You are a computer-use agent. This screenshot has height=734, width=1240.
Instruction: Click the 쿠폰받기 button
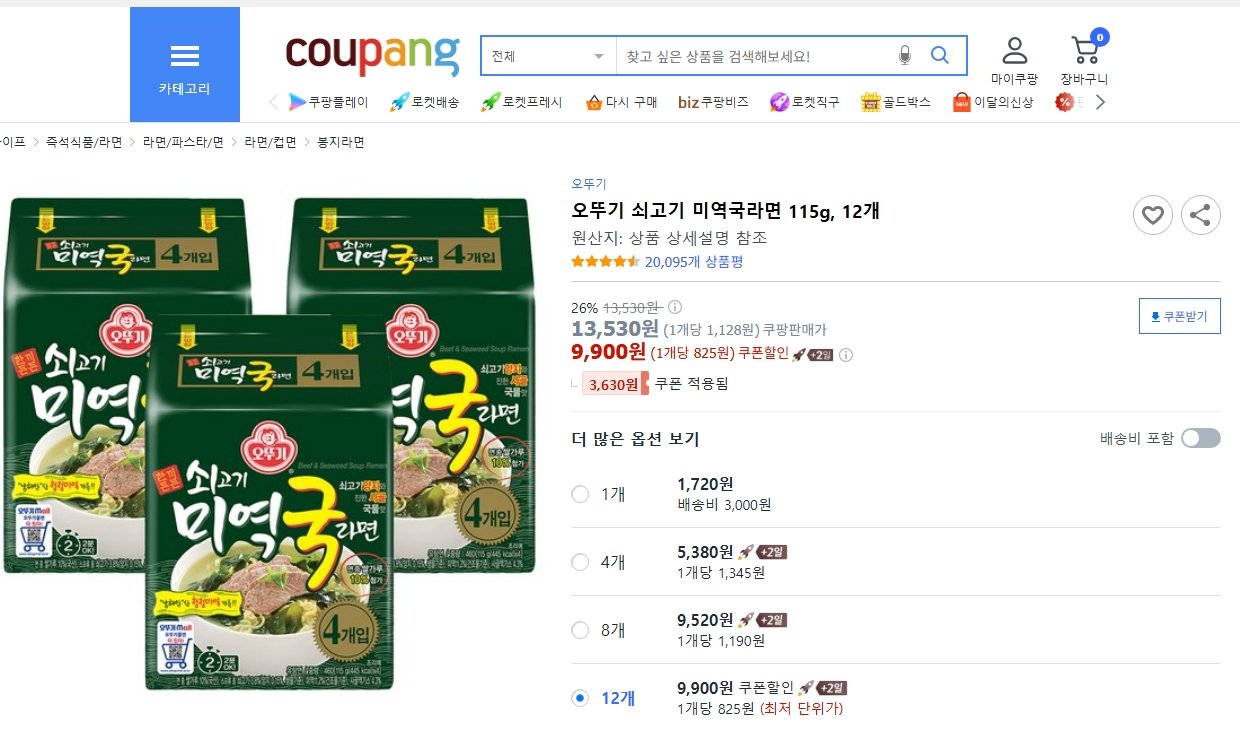point(1180,316)
